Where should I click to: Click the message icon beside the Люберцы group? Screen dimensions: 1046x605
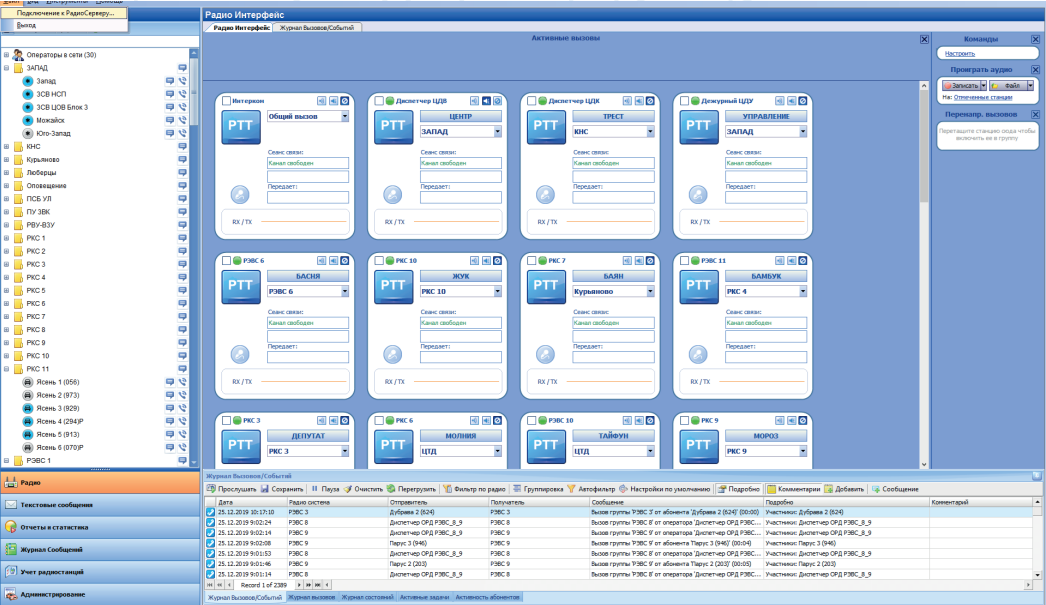click(x=182, y=173)
